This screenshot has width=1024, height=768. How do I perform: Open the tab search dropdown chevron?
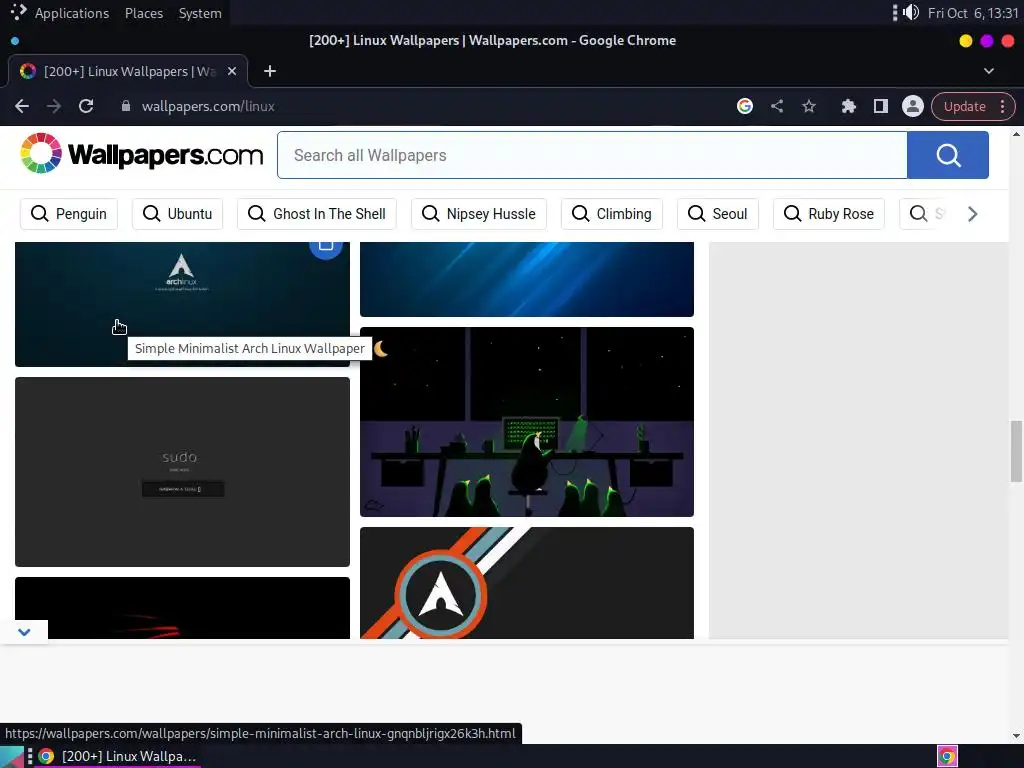tap(989, 71)
